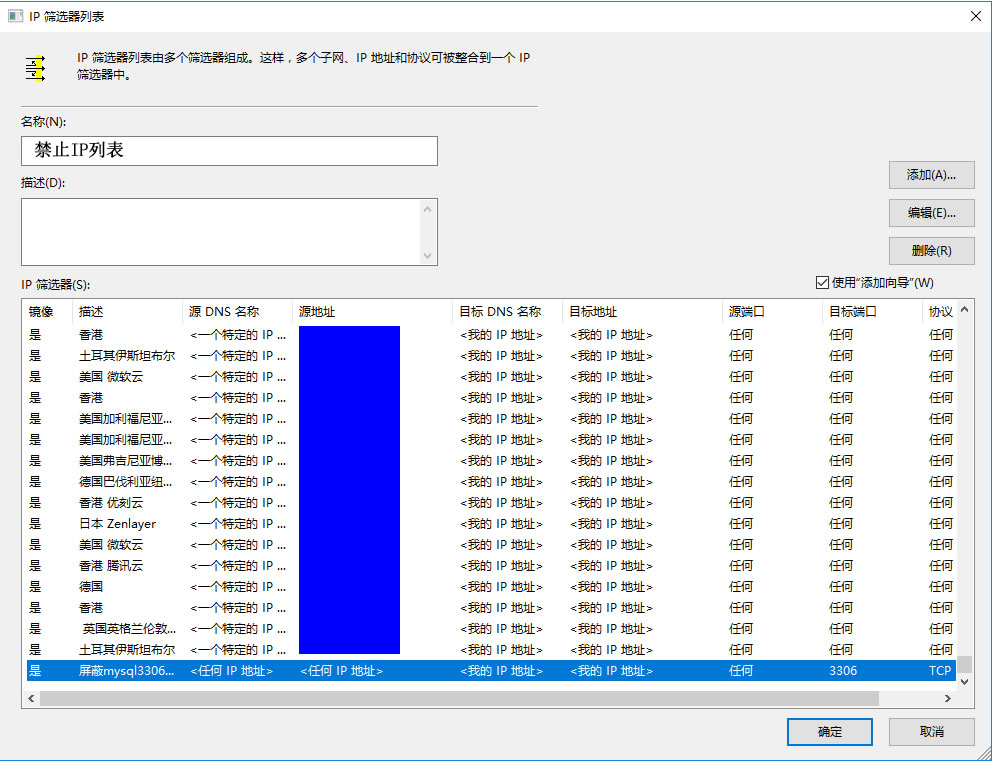Click inside the 描述 text area
Viewport: 992px width, 761px height.
(220, 232)
